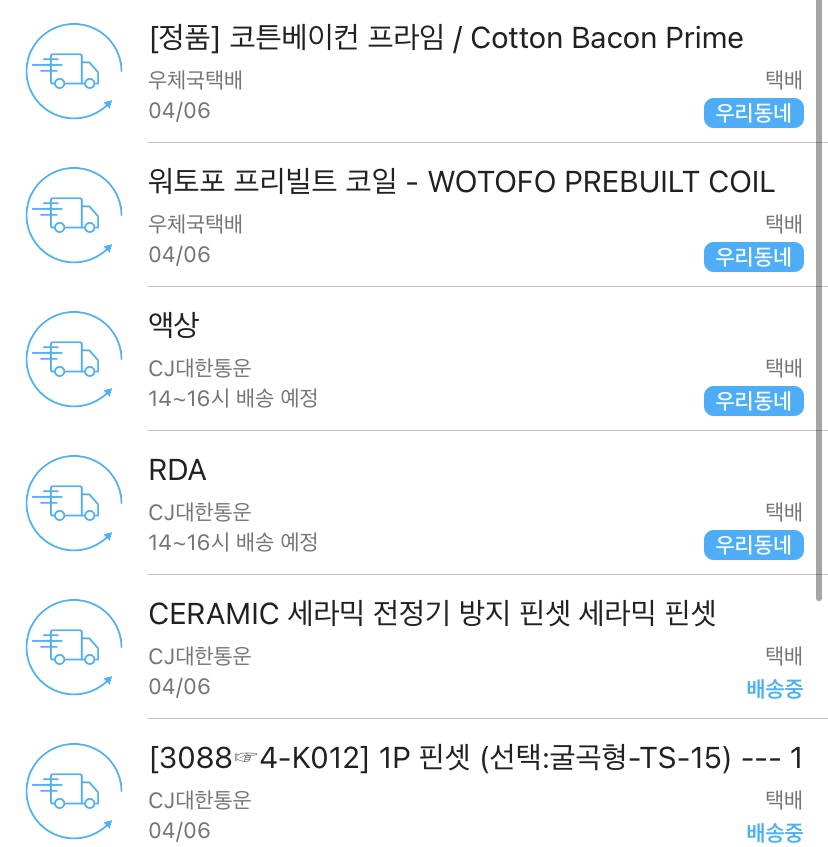Tap the truck icon next to WOTOFO PREBUILT COIL
This screenshot has width=828, height=847.
(x=67, y=215)
